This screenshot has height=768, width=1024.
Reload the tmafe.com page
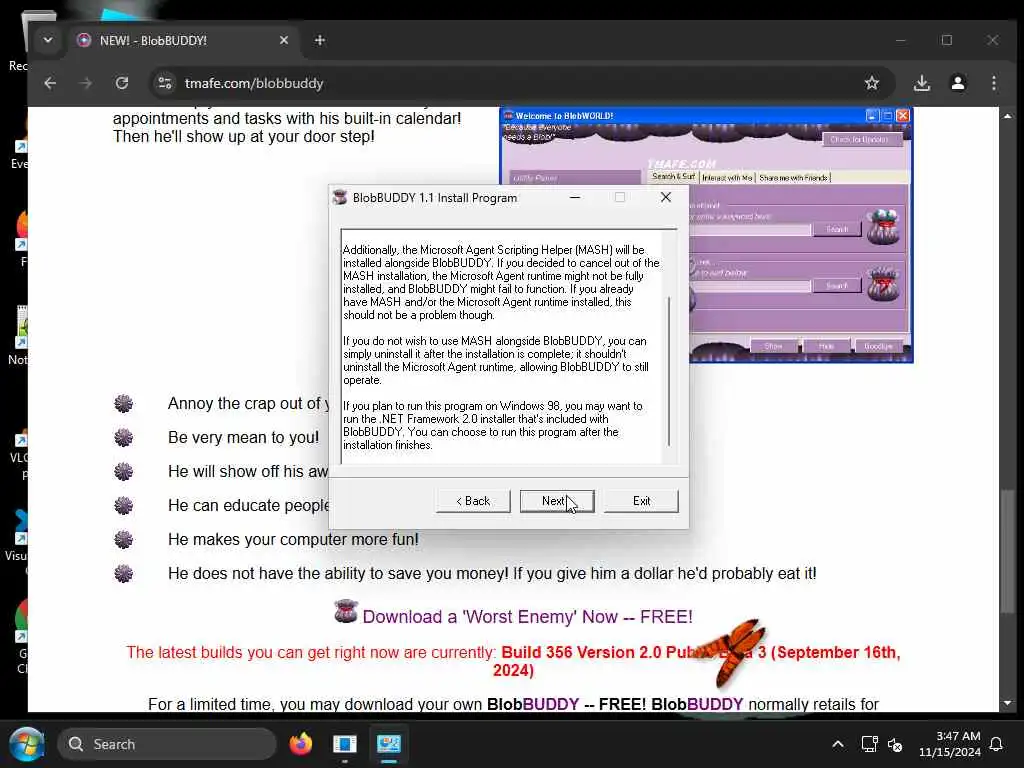[x=121, y=83]
